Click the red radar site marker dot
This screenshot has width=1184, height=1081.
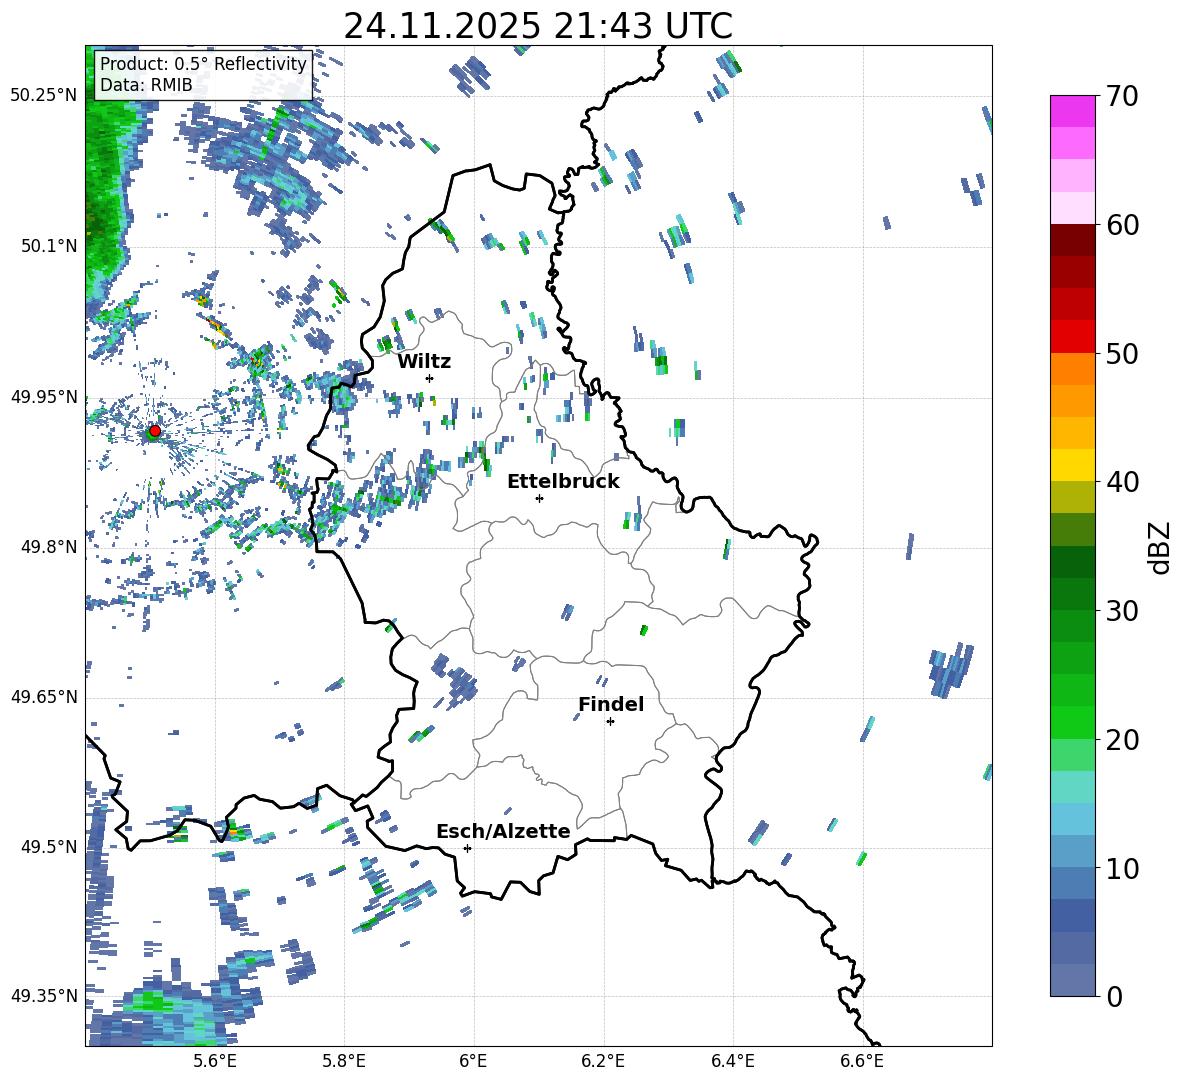click(x=155, y=430)
